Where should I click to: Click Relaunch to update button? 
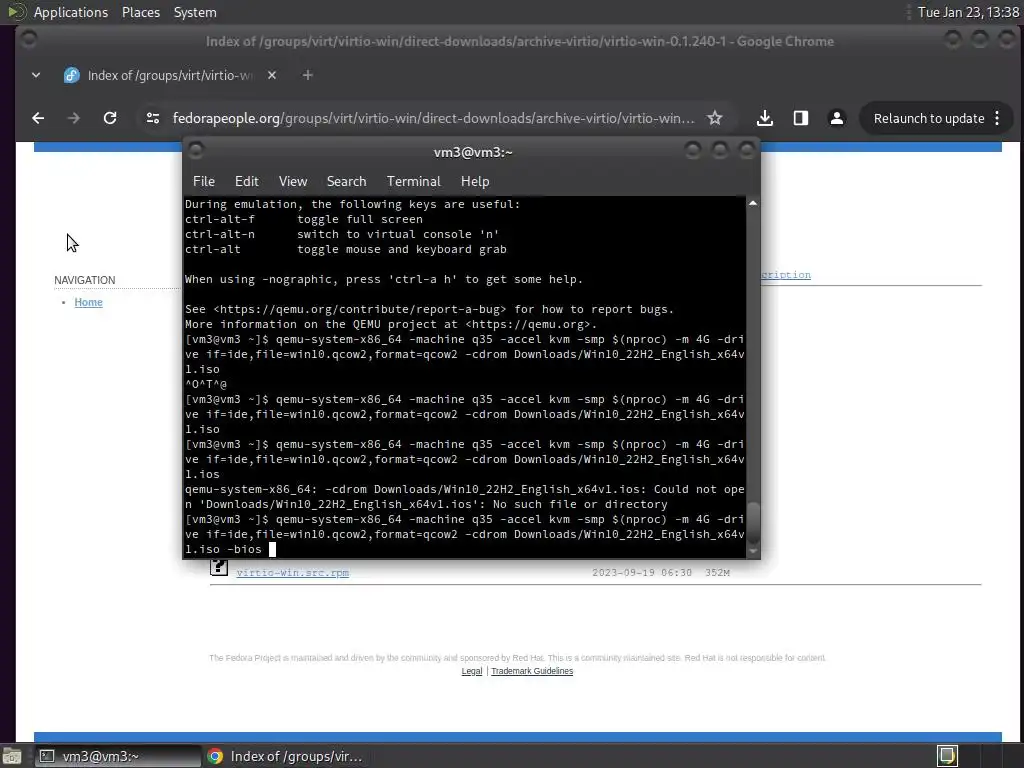point(929,118)
